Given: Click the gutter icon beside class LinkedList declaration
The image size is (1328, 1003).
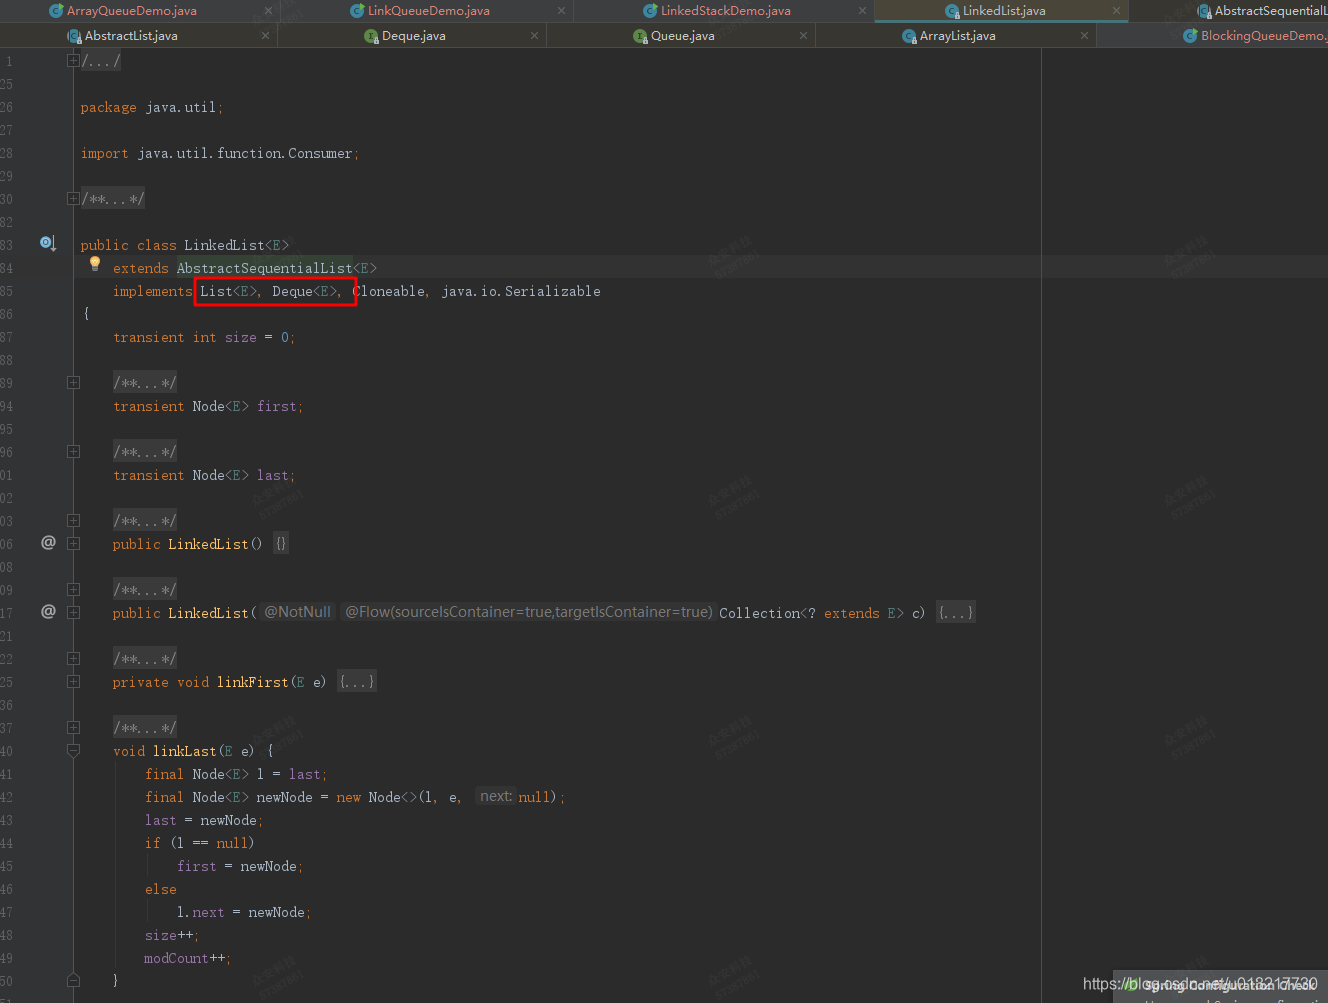Looking at the screenshot, I should tap(47, 243).
